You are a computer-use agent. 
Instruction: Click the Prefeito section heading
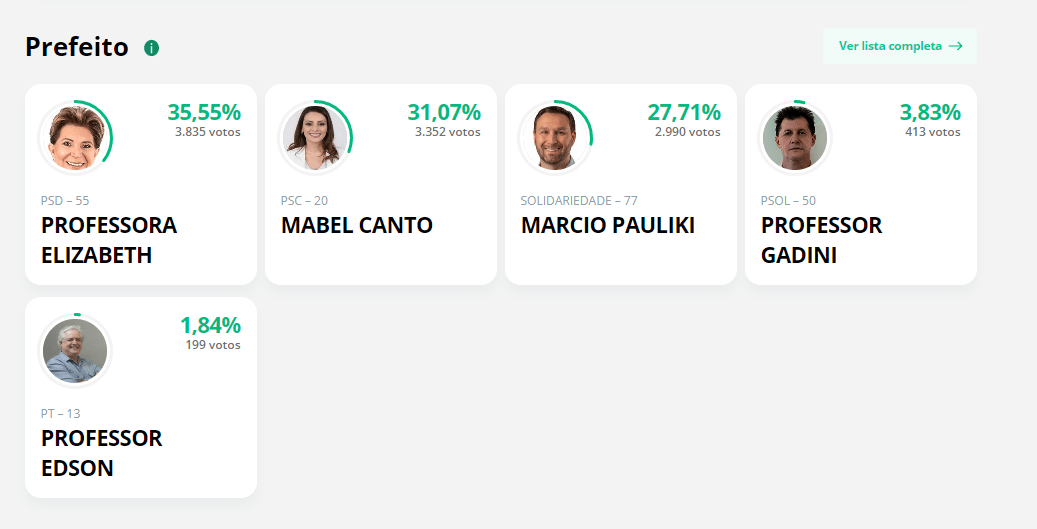[77, 47]
